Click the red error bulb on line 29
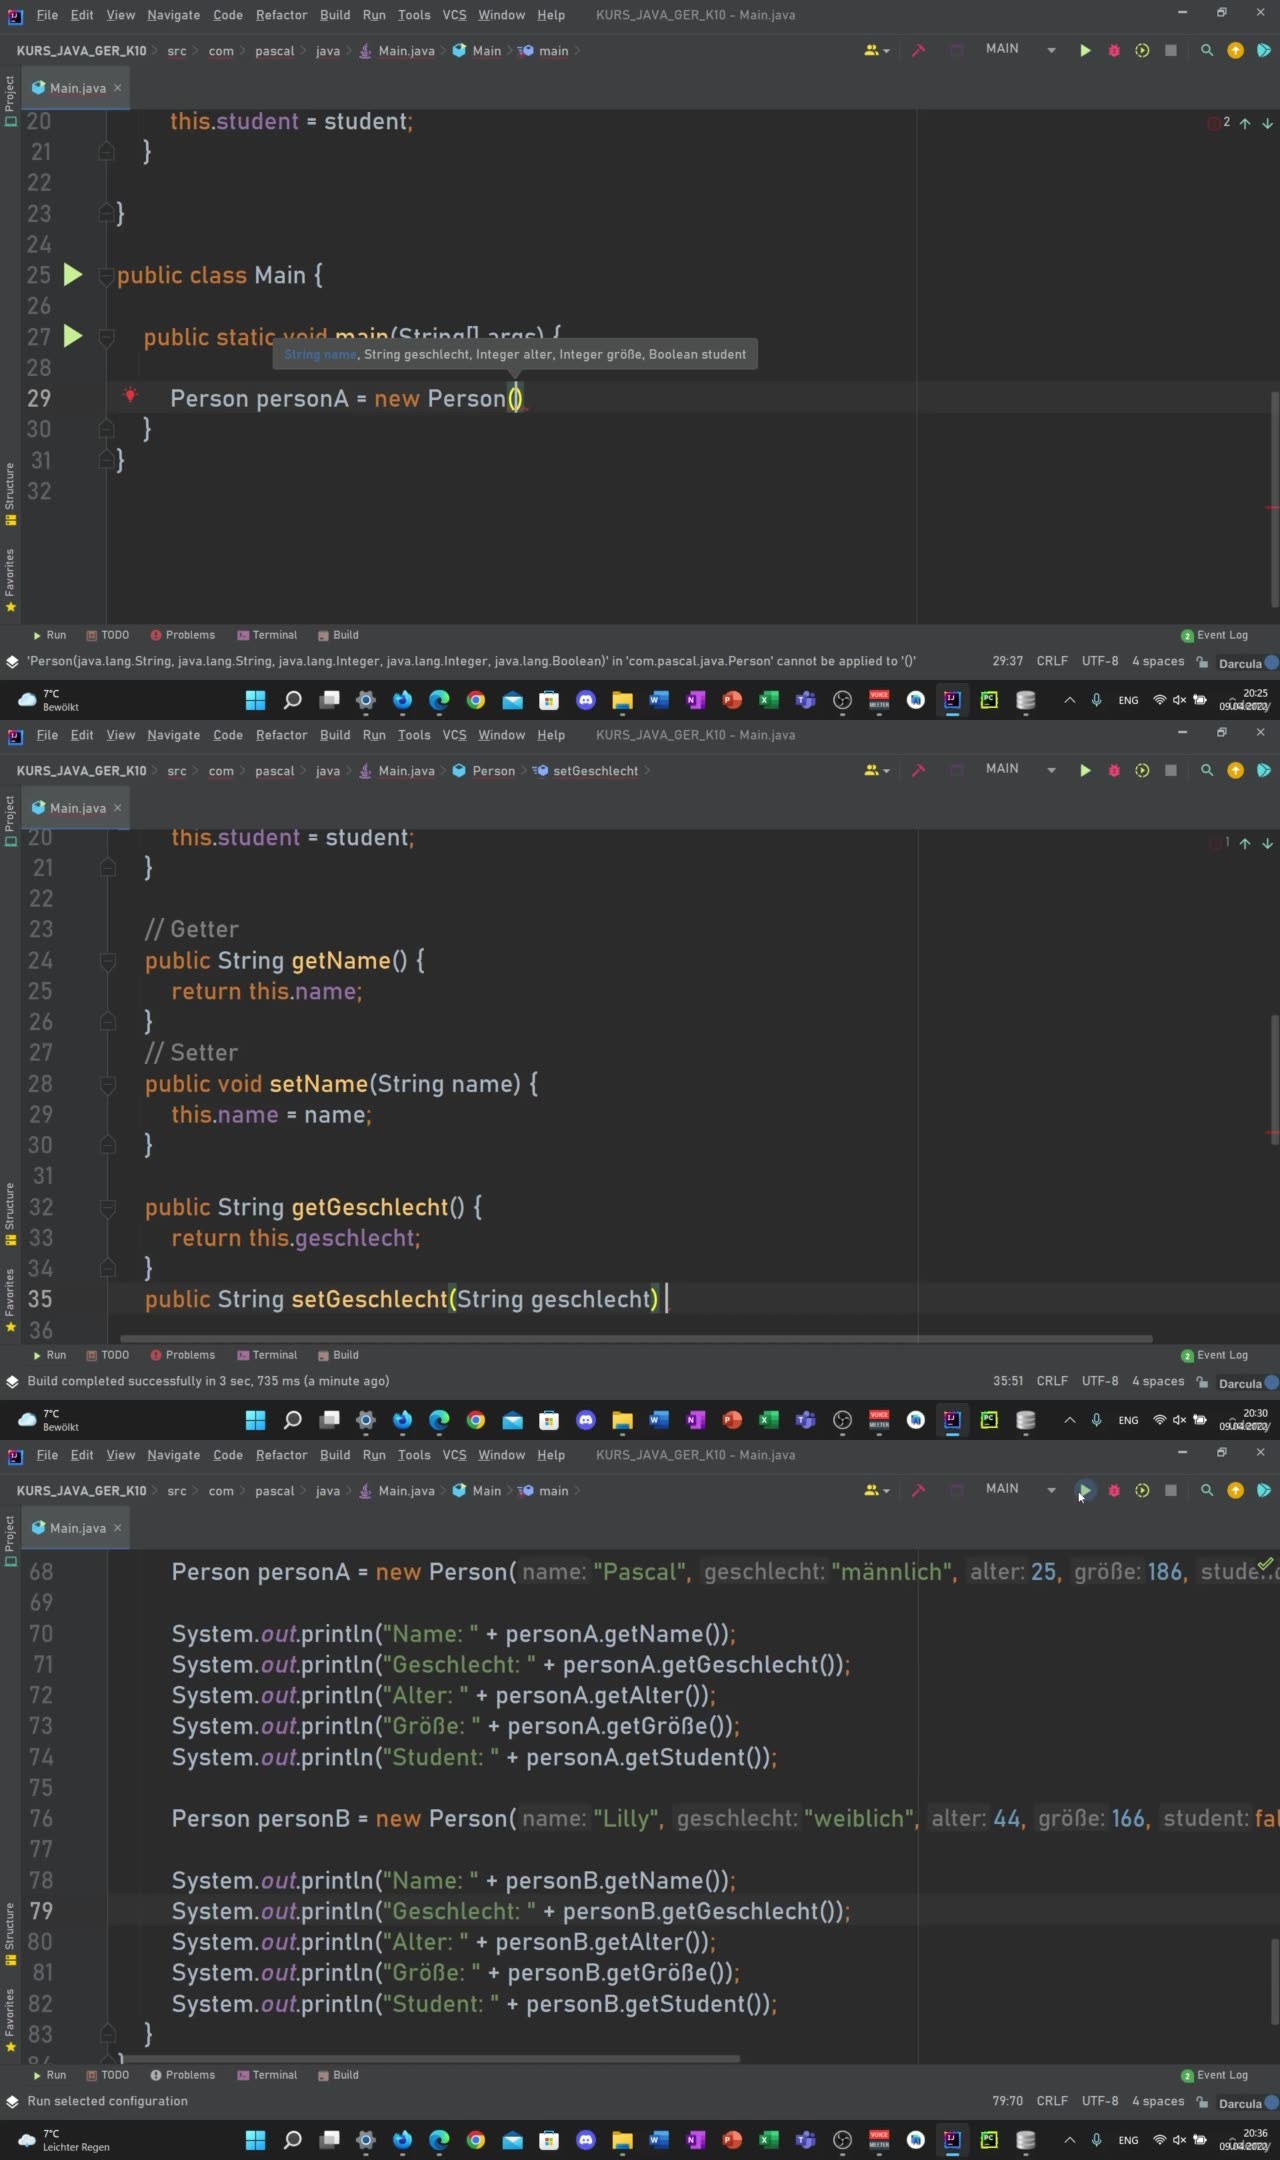This screenshot has height=2160, width=1280. coord(130,396)
